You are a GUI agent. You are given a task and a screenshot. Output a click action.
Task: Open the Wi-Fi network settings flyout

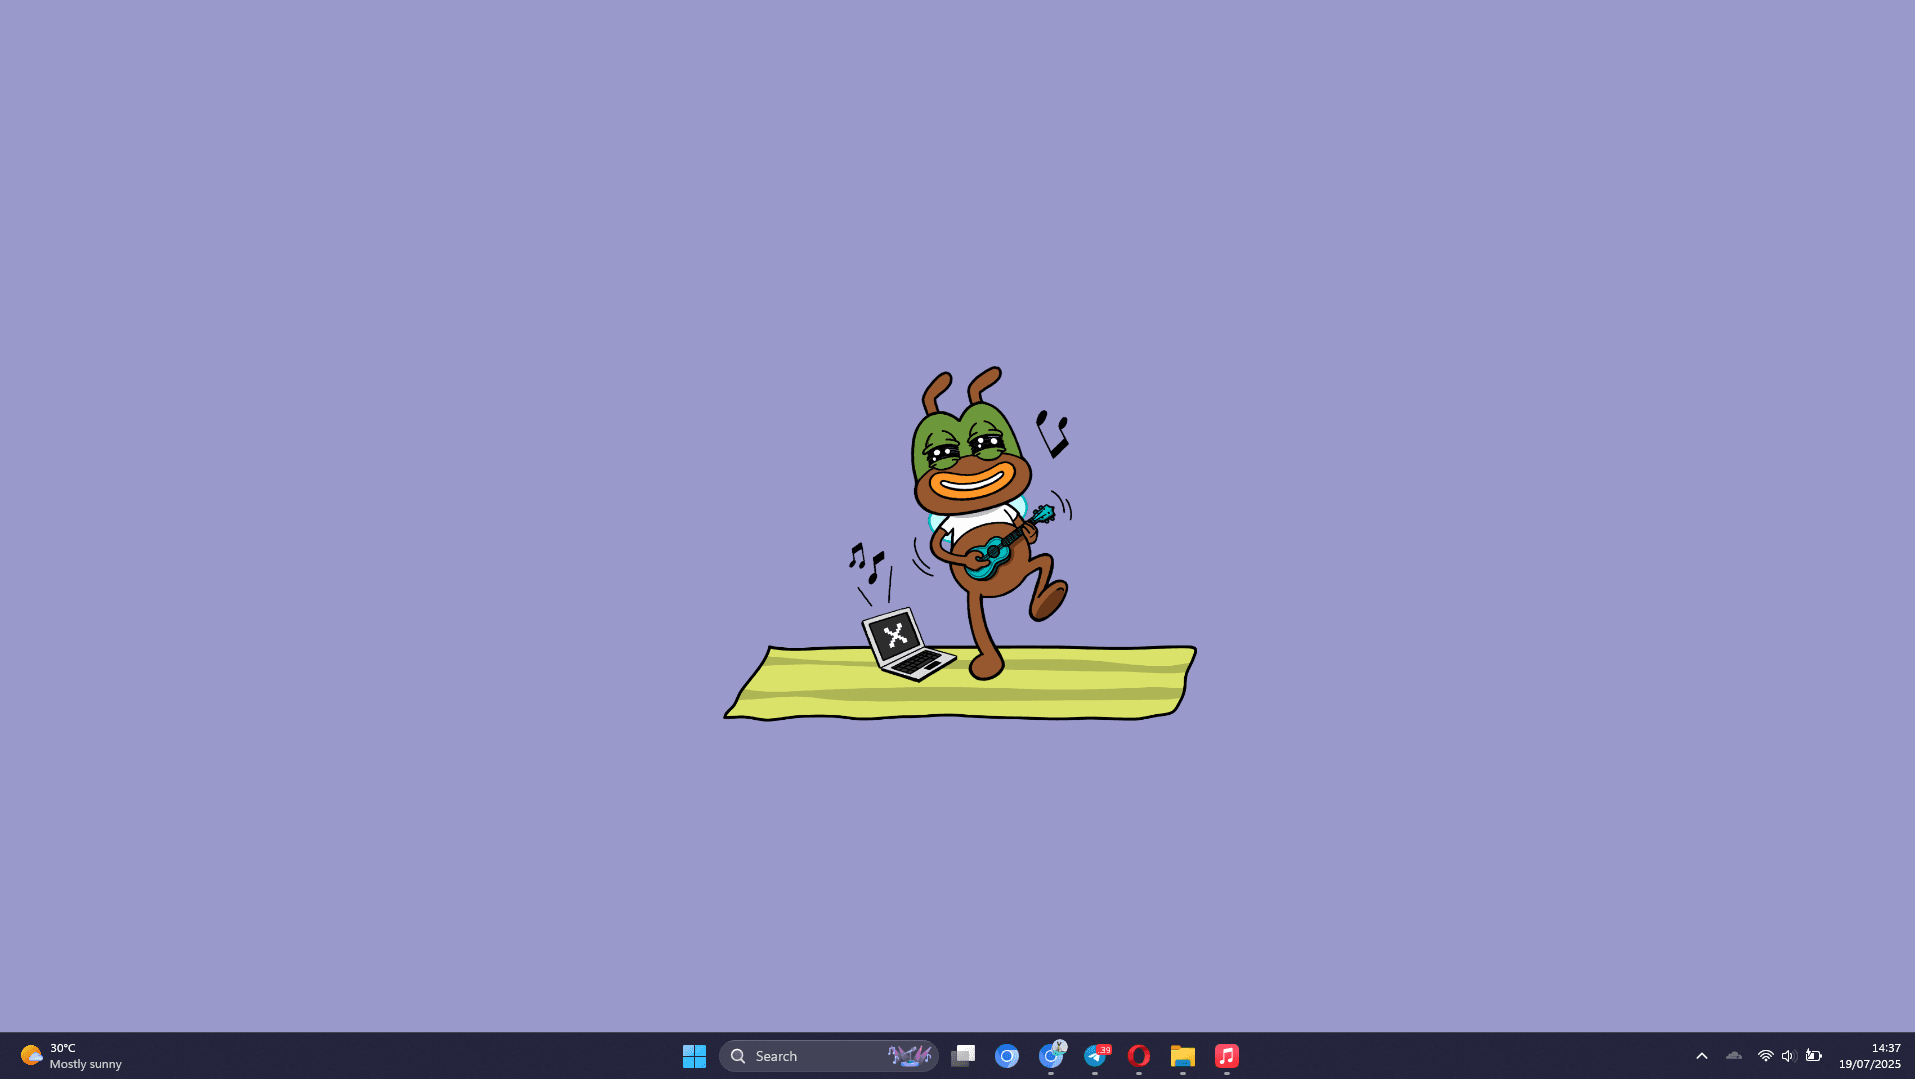click(x=1765, y=1056)
